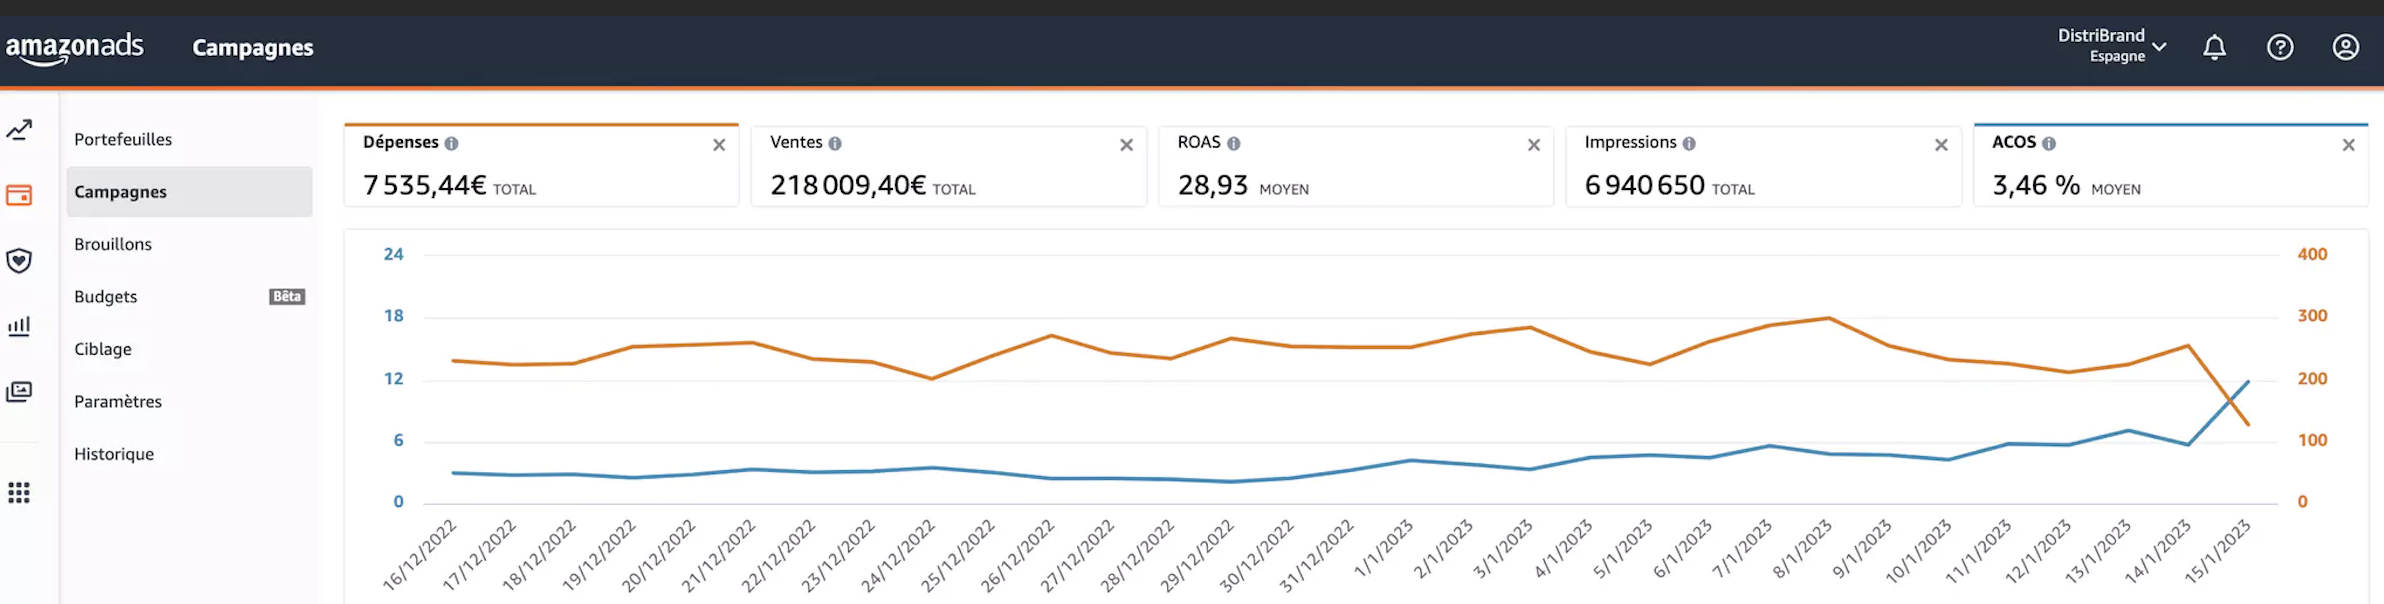Click the 15/1/2023 date on chart axis
This screenshot has width=2384, height=604.
pos(2220,551)
